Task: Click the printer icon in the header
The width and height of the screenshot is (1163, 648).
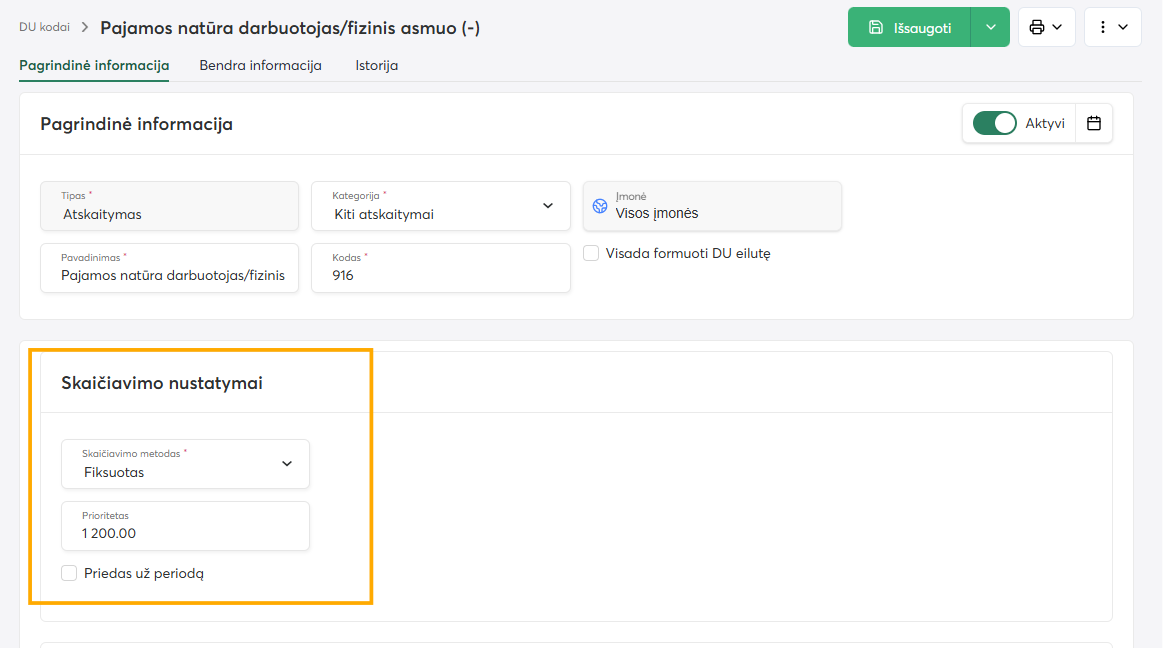Action: [1037, 27]
